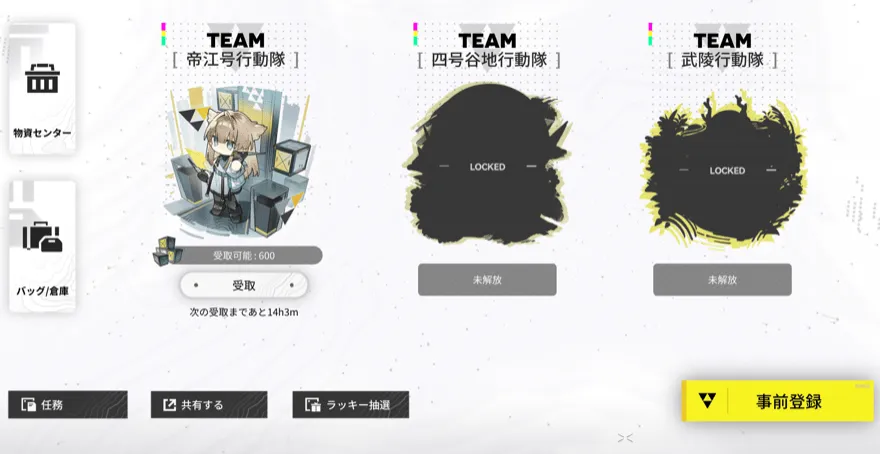Open the ラッキー抽選 menu button
880x454 pixels.
click(351, 405)
